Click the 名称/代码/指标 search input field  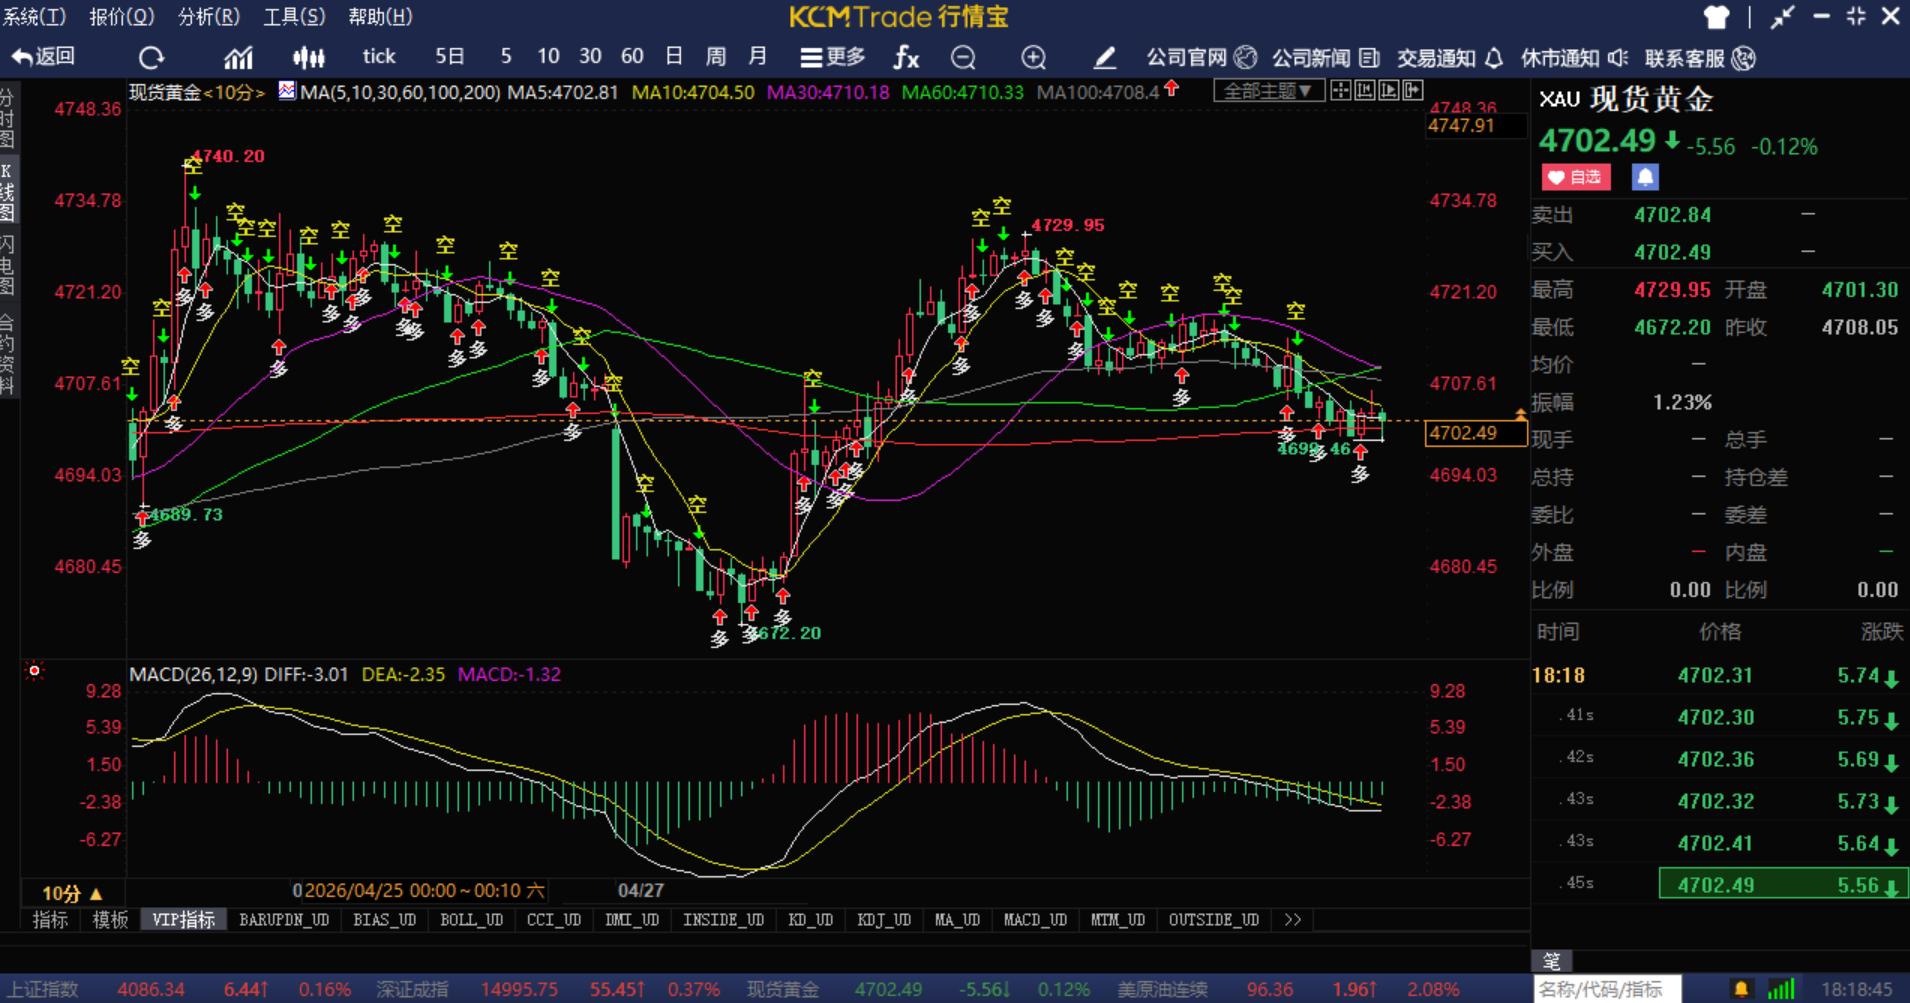pos(1607,989)
